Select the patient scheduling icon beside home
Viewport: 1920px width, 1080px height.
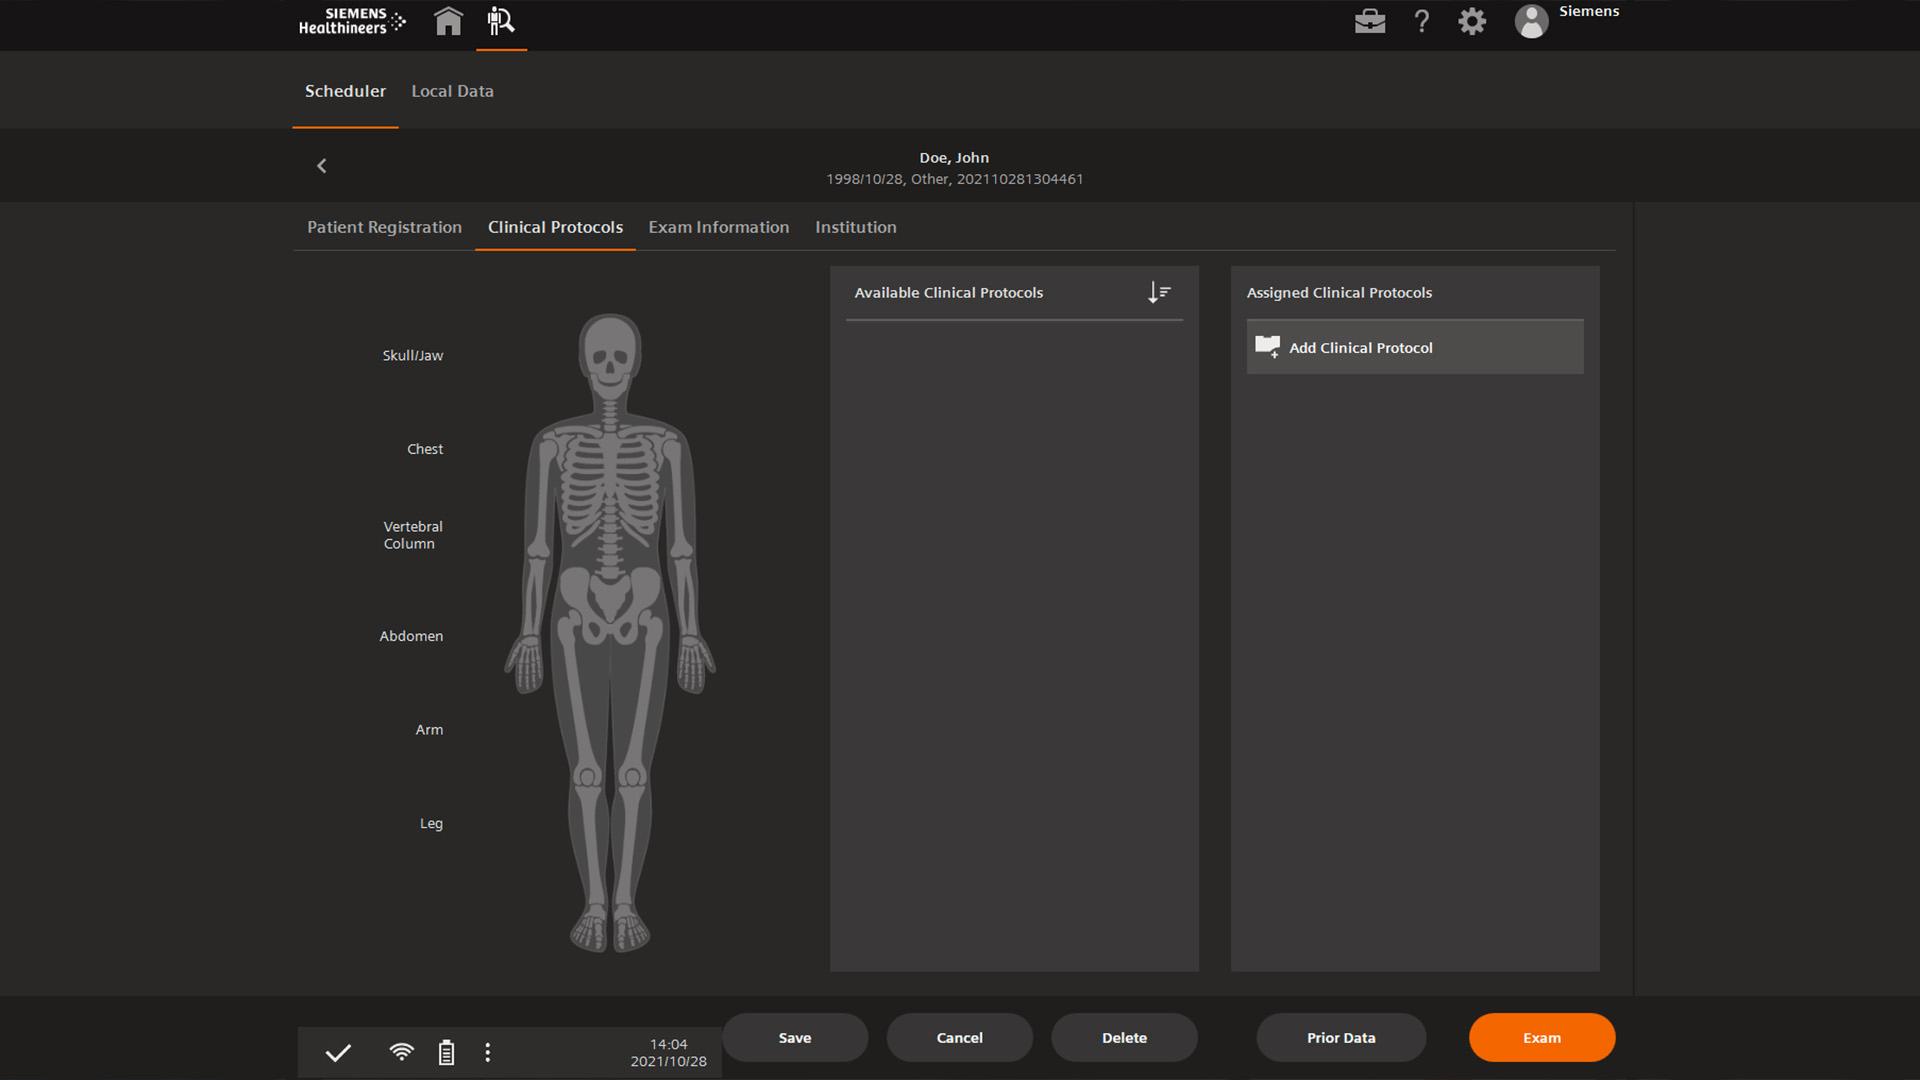pos(500,20)
